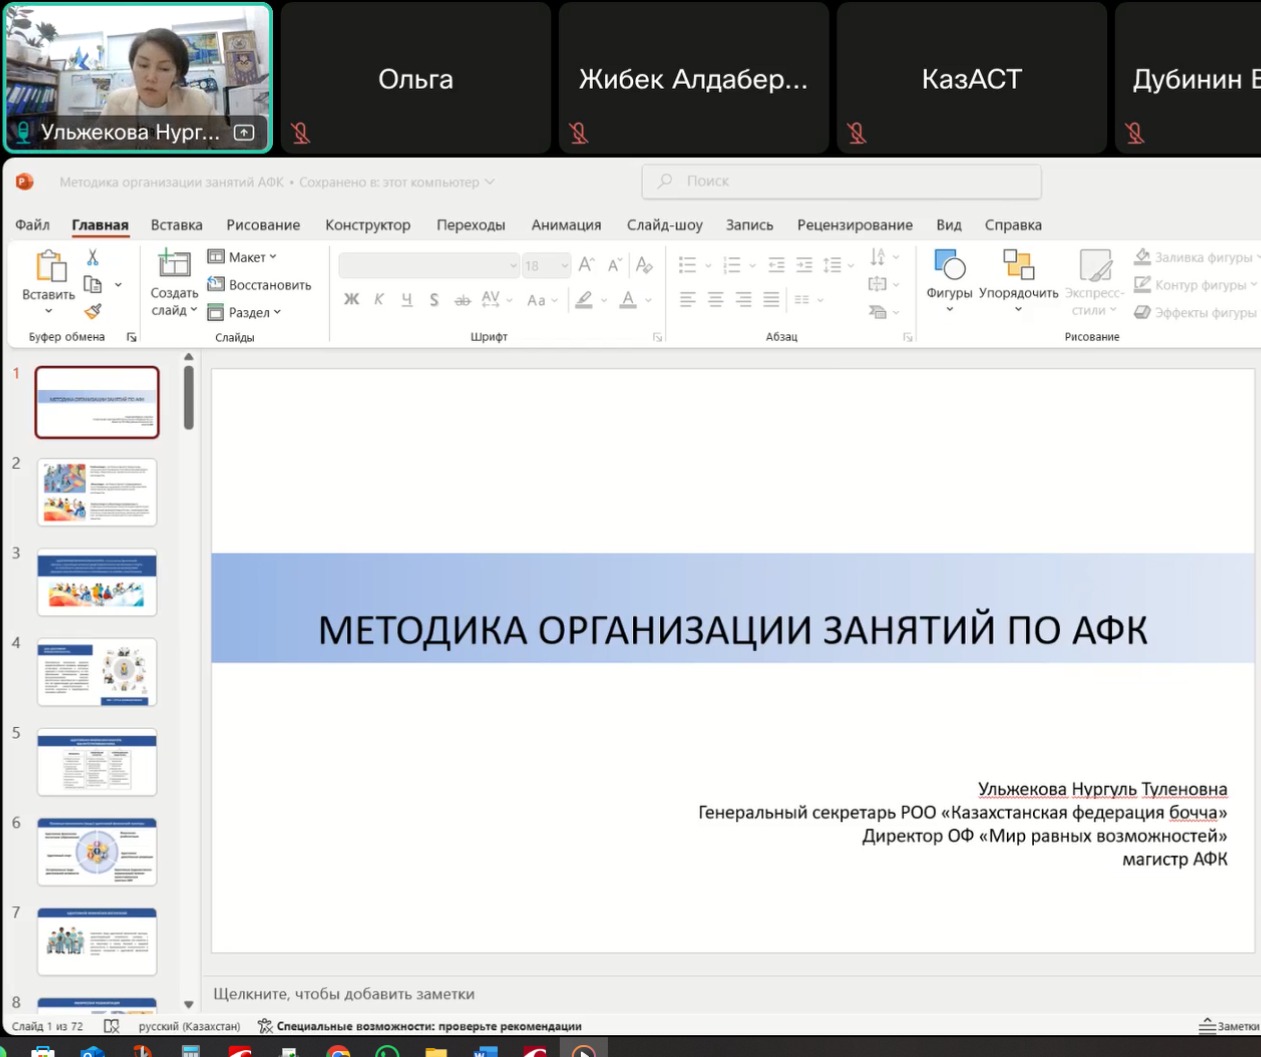Open the Фигуры shapes gallery
This screenshot has width=1261, height=1057.
(948, 265)
